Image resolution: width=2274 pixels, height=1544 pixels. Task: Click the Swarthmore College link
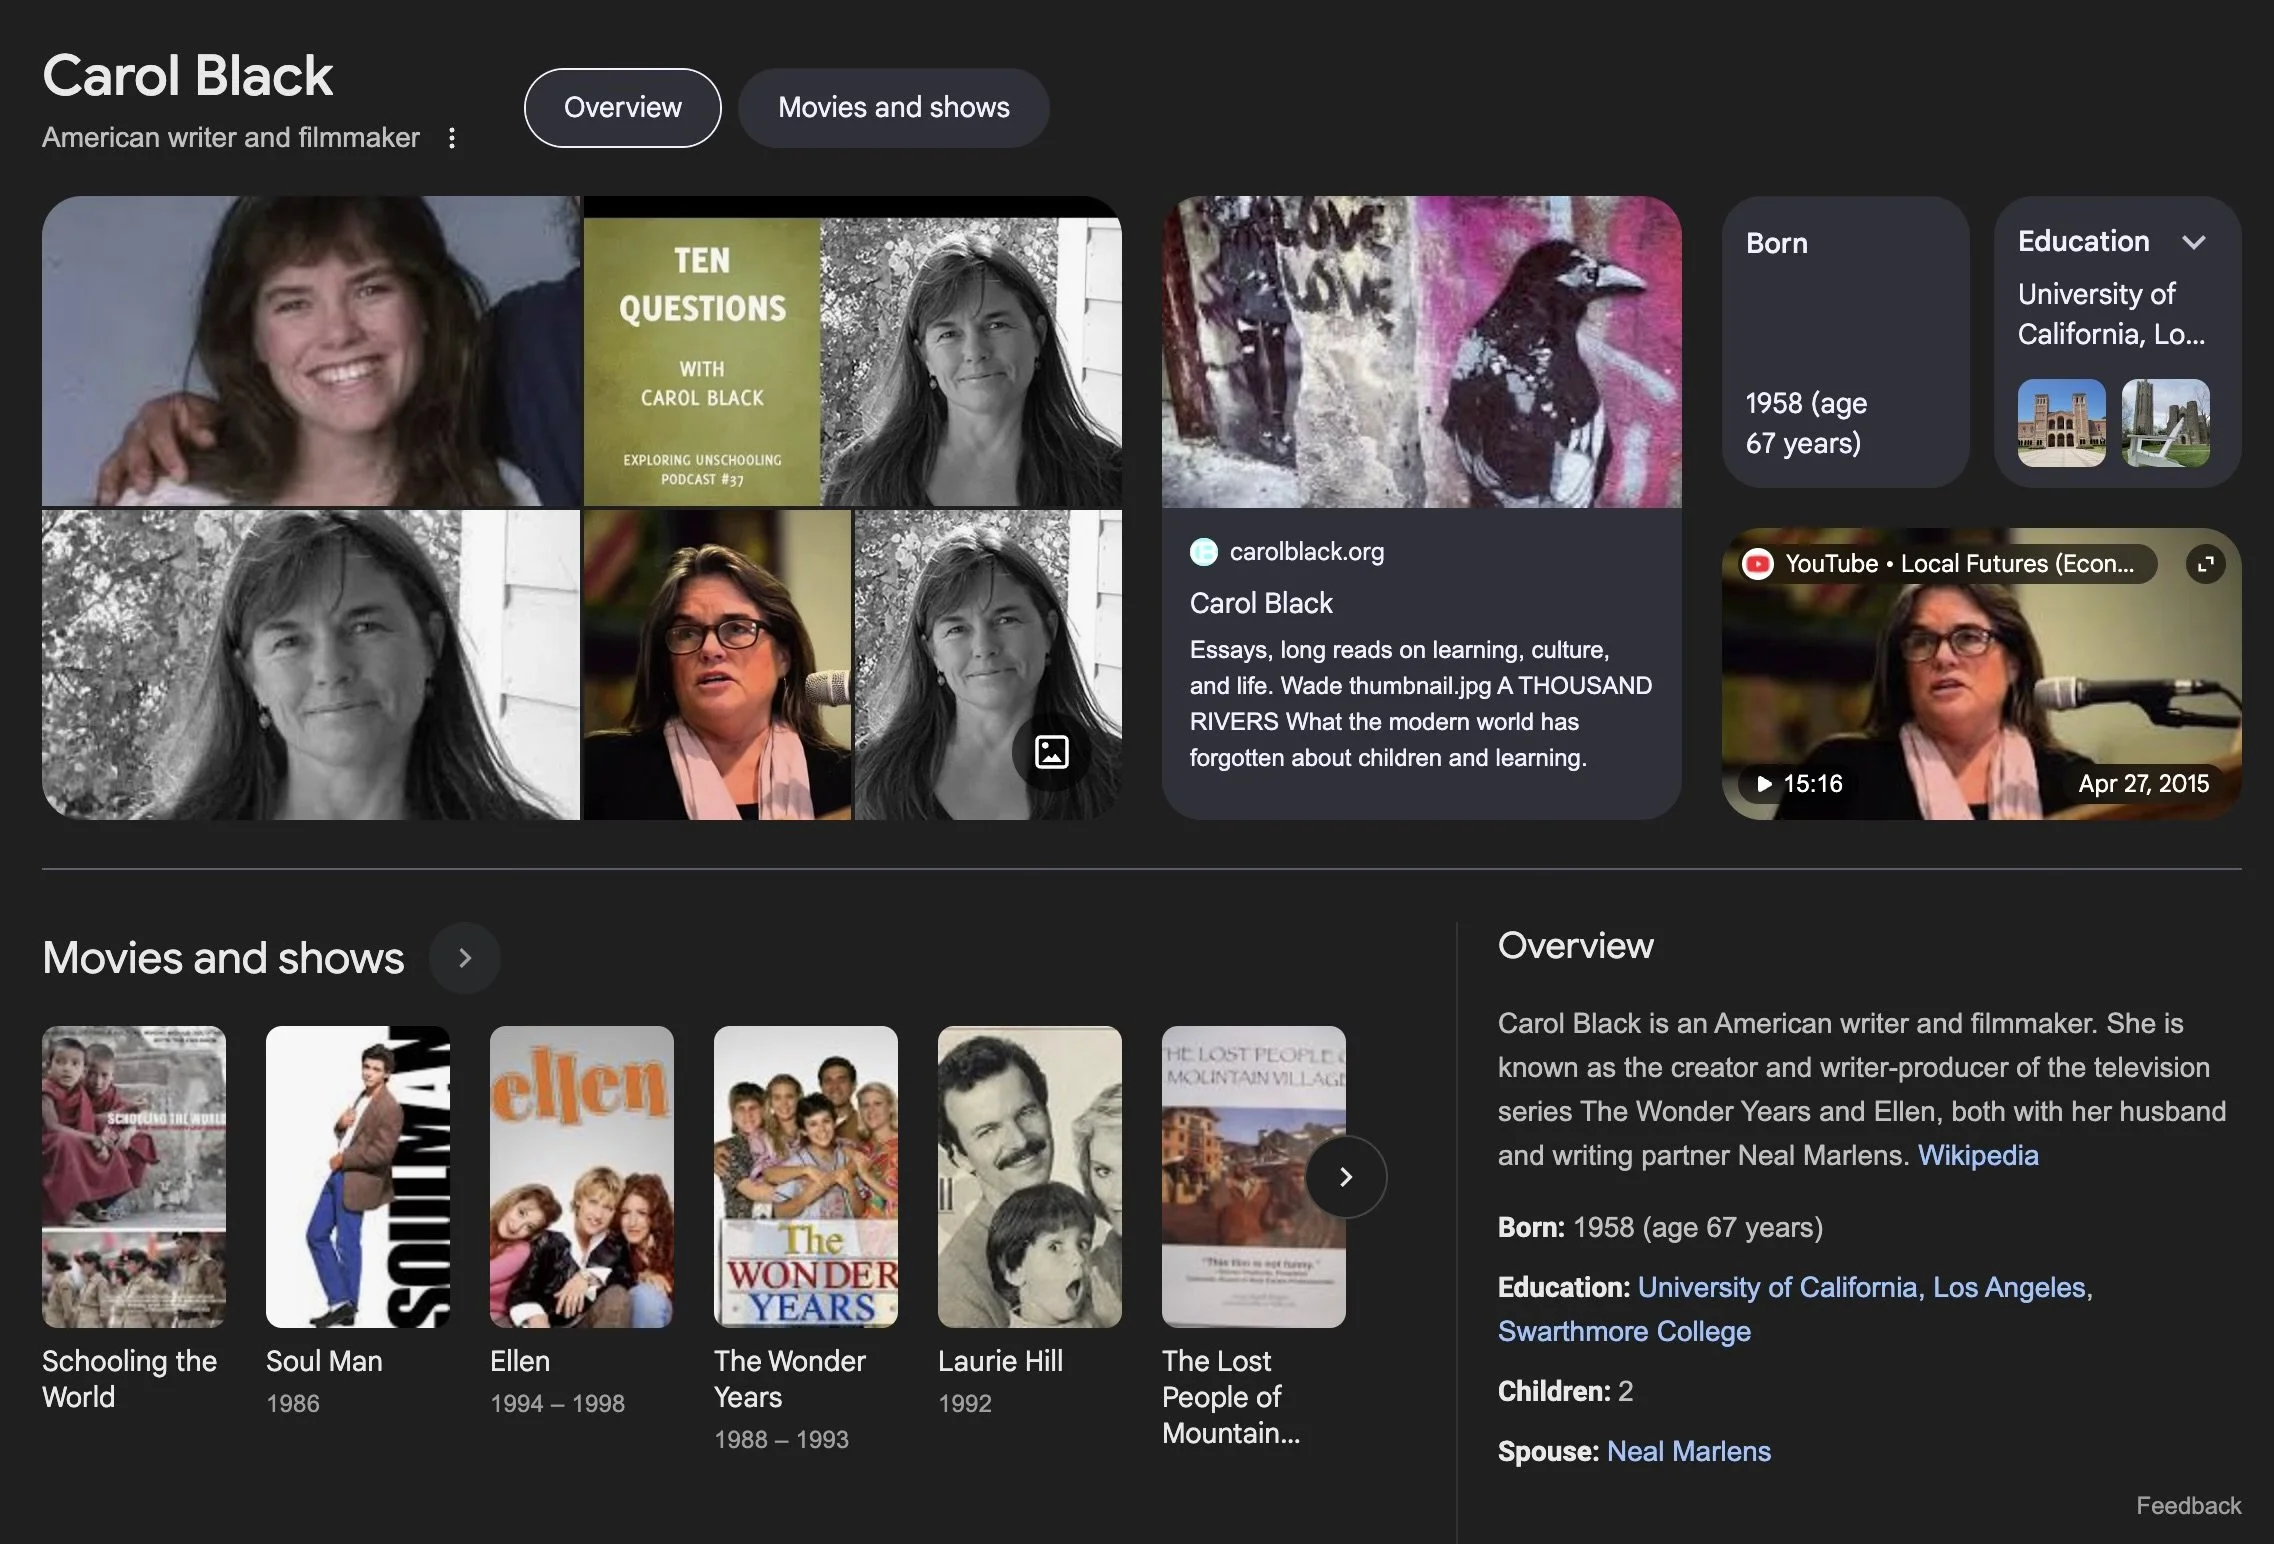pyautogui.click(x=1624, y=1331)
